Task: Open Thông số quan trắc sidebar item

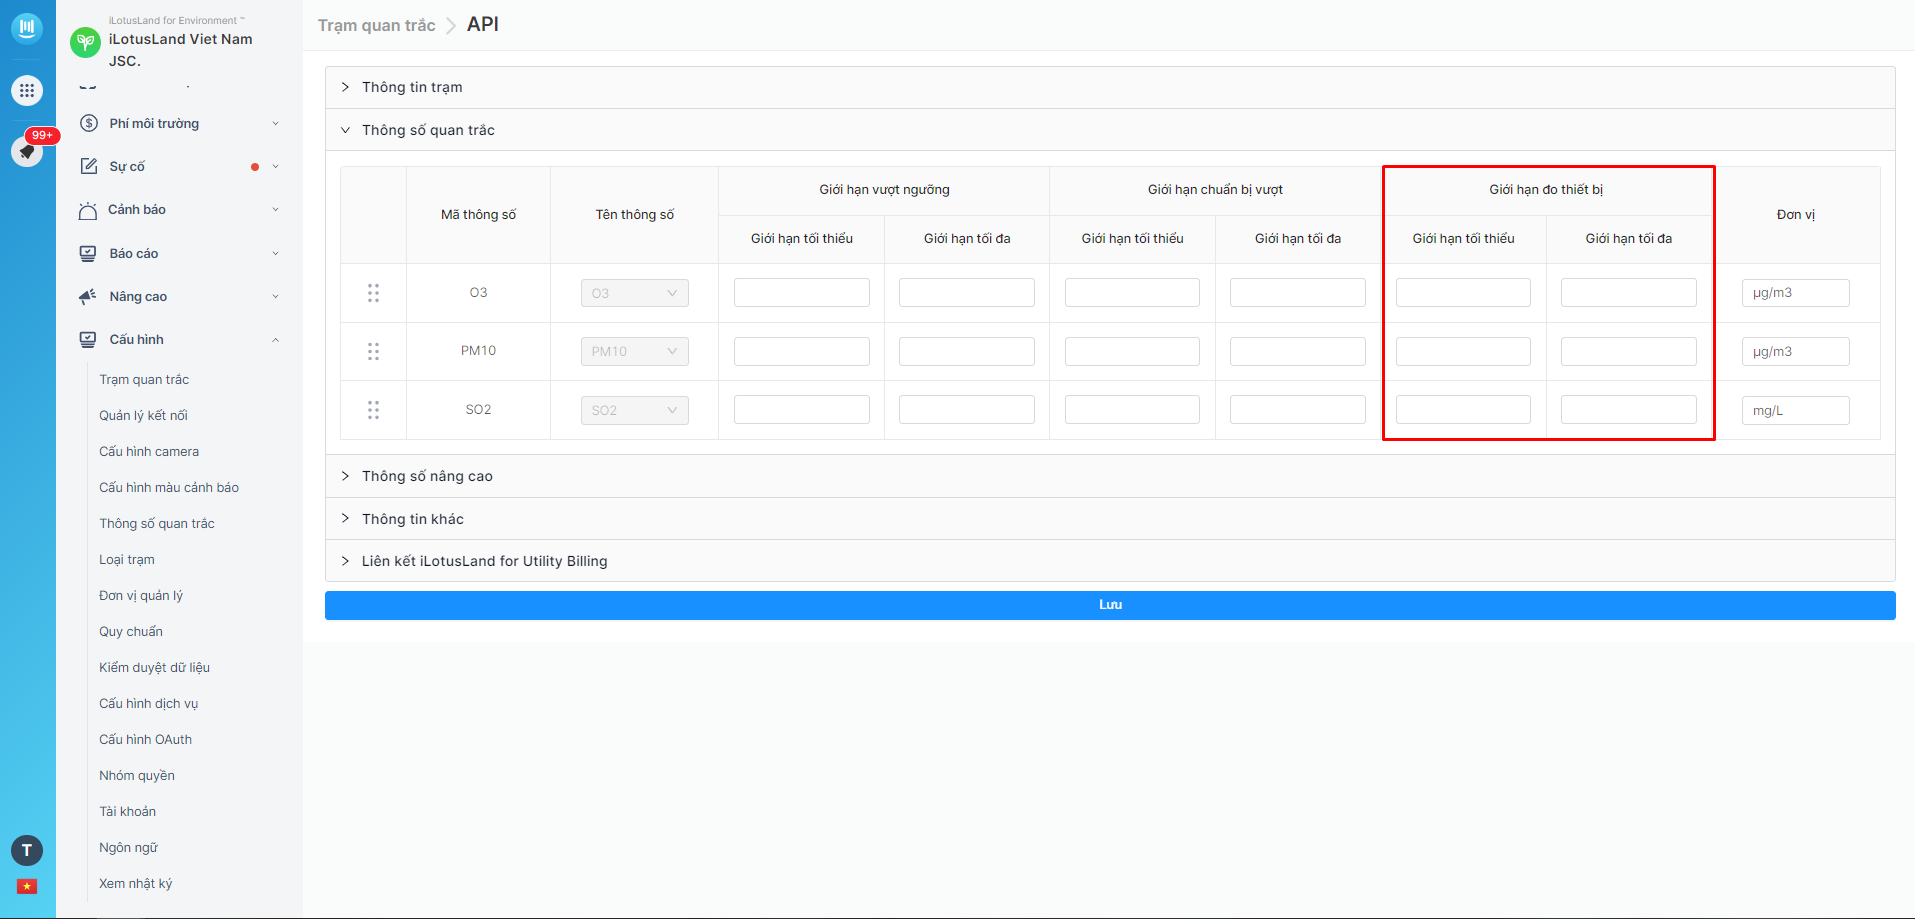Action: (x=157, y=524)
